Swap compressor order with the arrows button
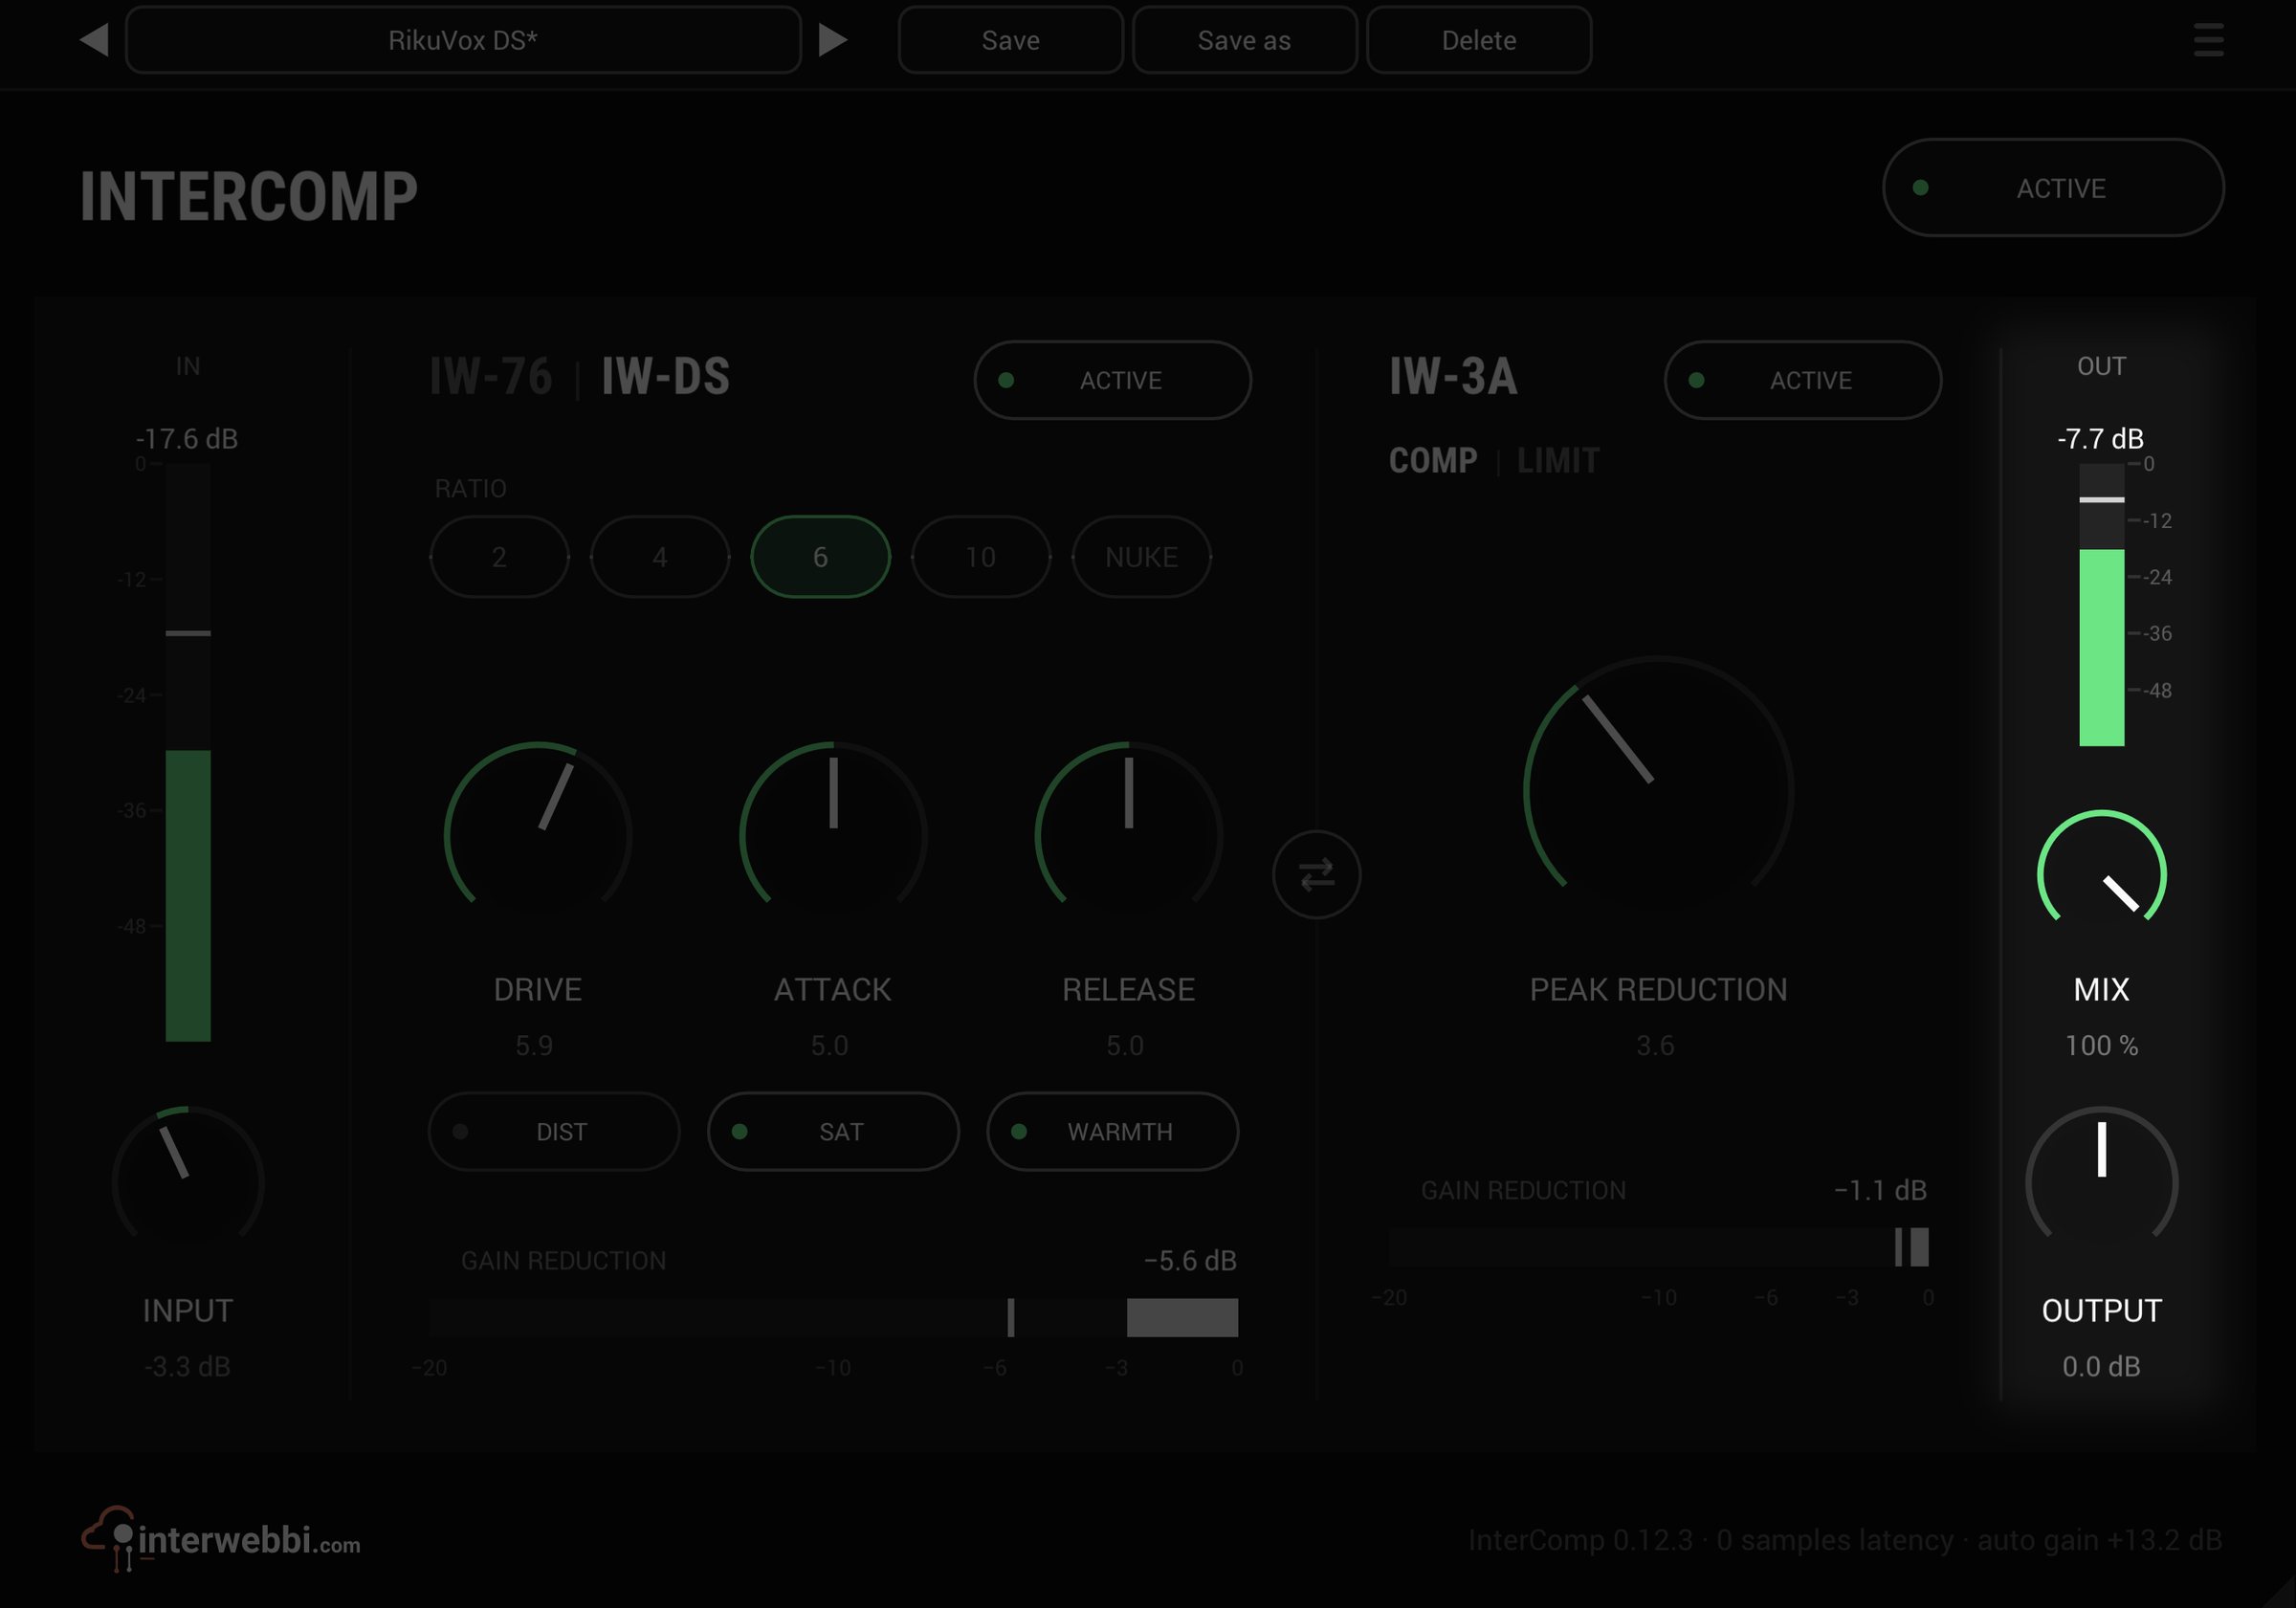 pos(1316,875)
